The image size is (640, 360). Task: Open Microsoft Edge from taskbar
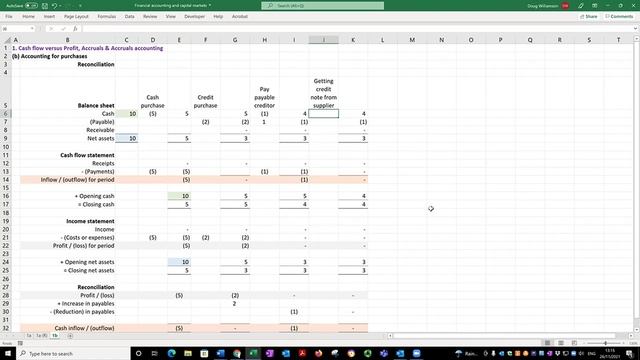point(171,353)
